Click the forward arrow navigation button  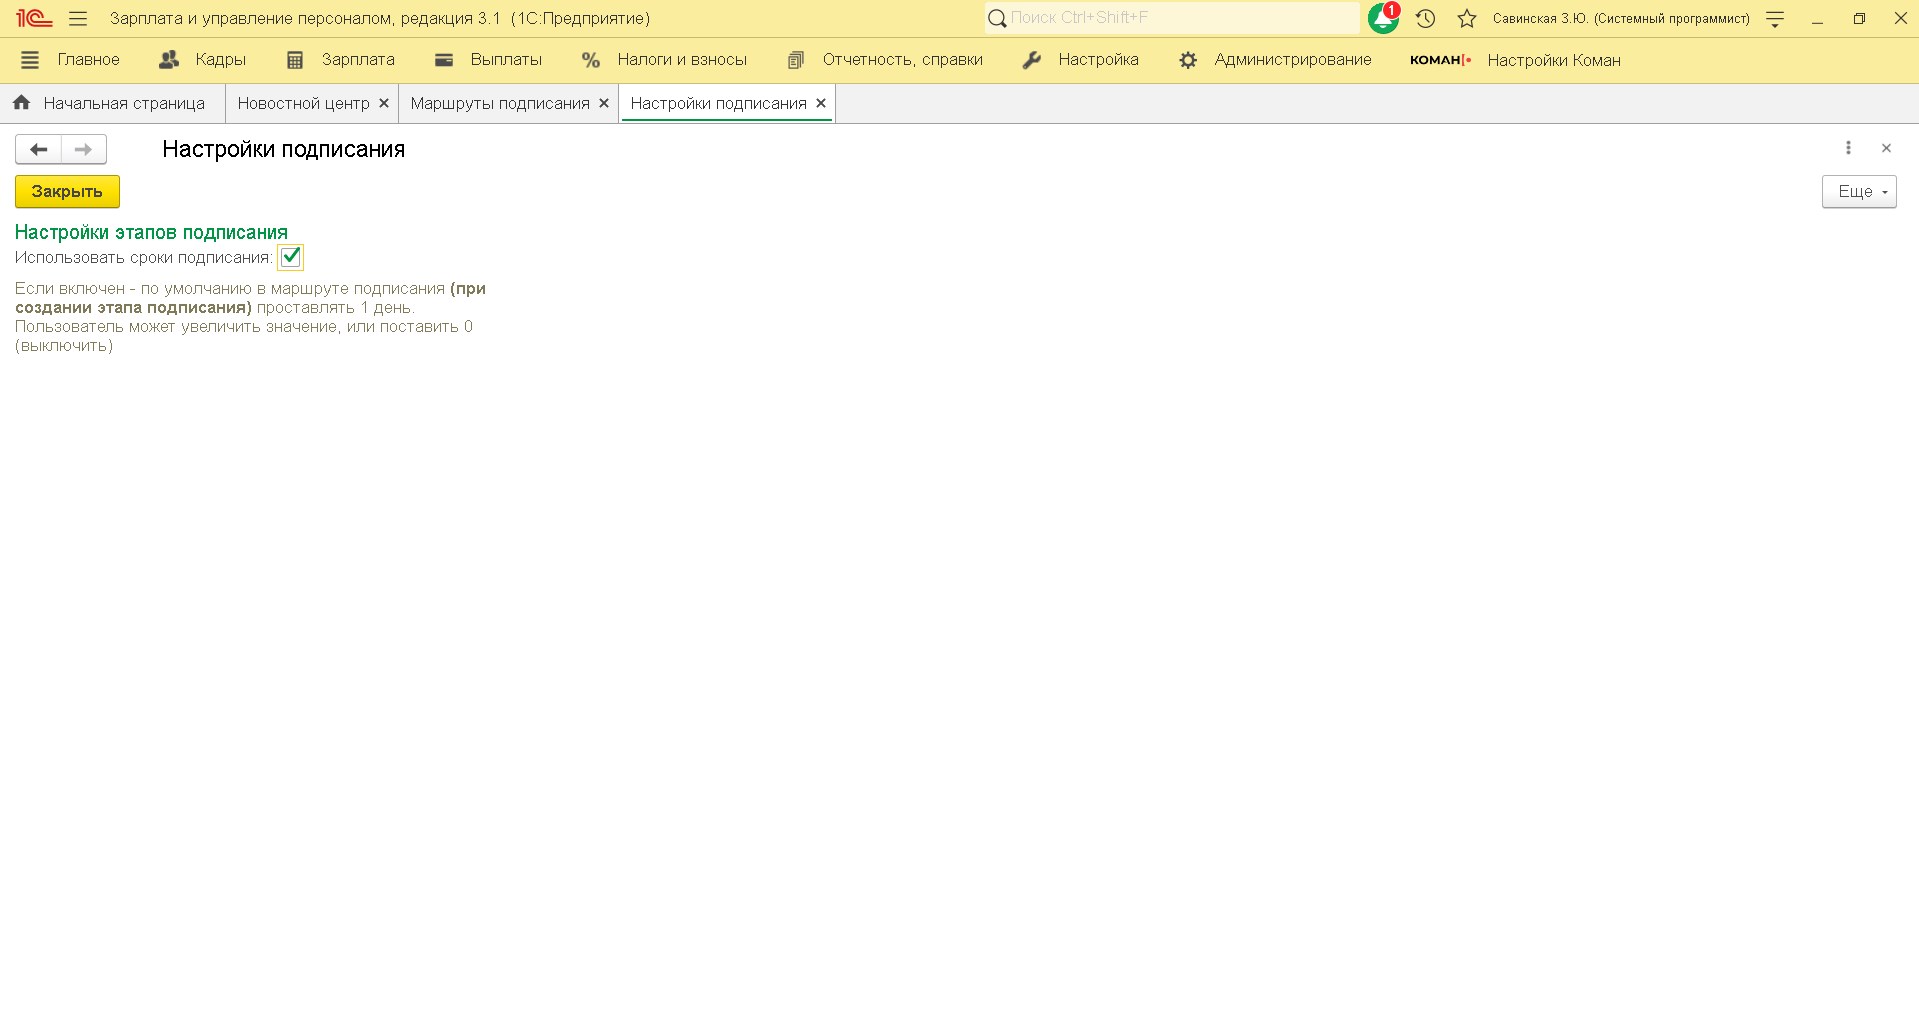(x=84, y=150)
